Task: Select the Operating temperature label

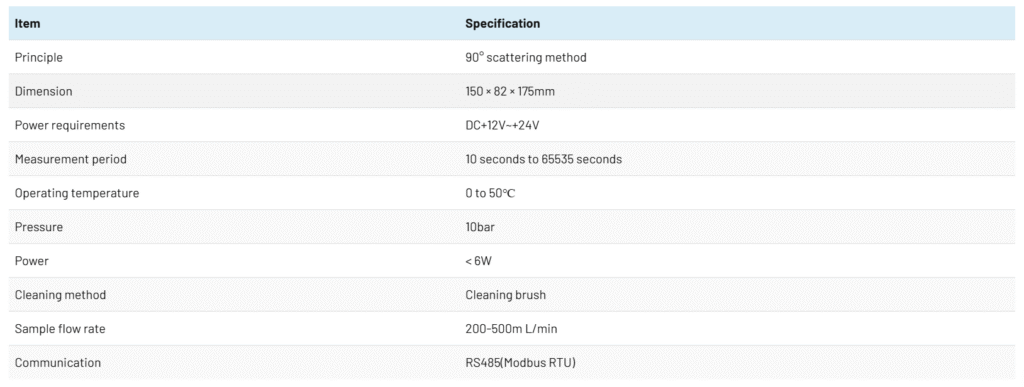Action: pos(76,193)
